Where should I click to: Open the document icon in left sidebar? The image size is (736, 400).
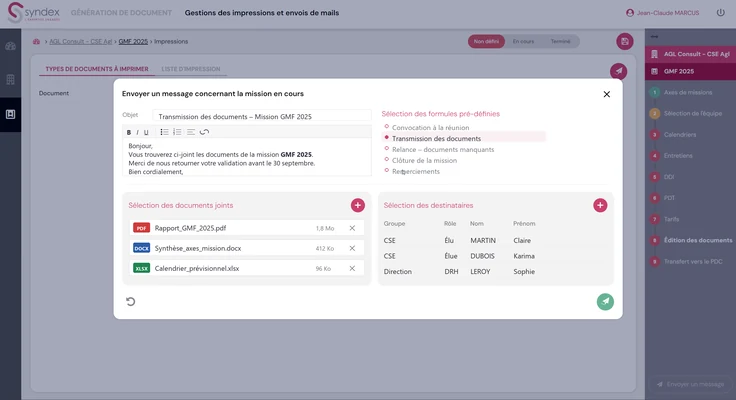click(x=10, y=114)
